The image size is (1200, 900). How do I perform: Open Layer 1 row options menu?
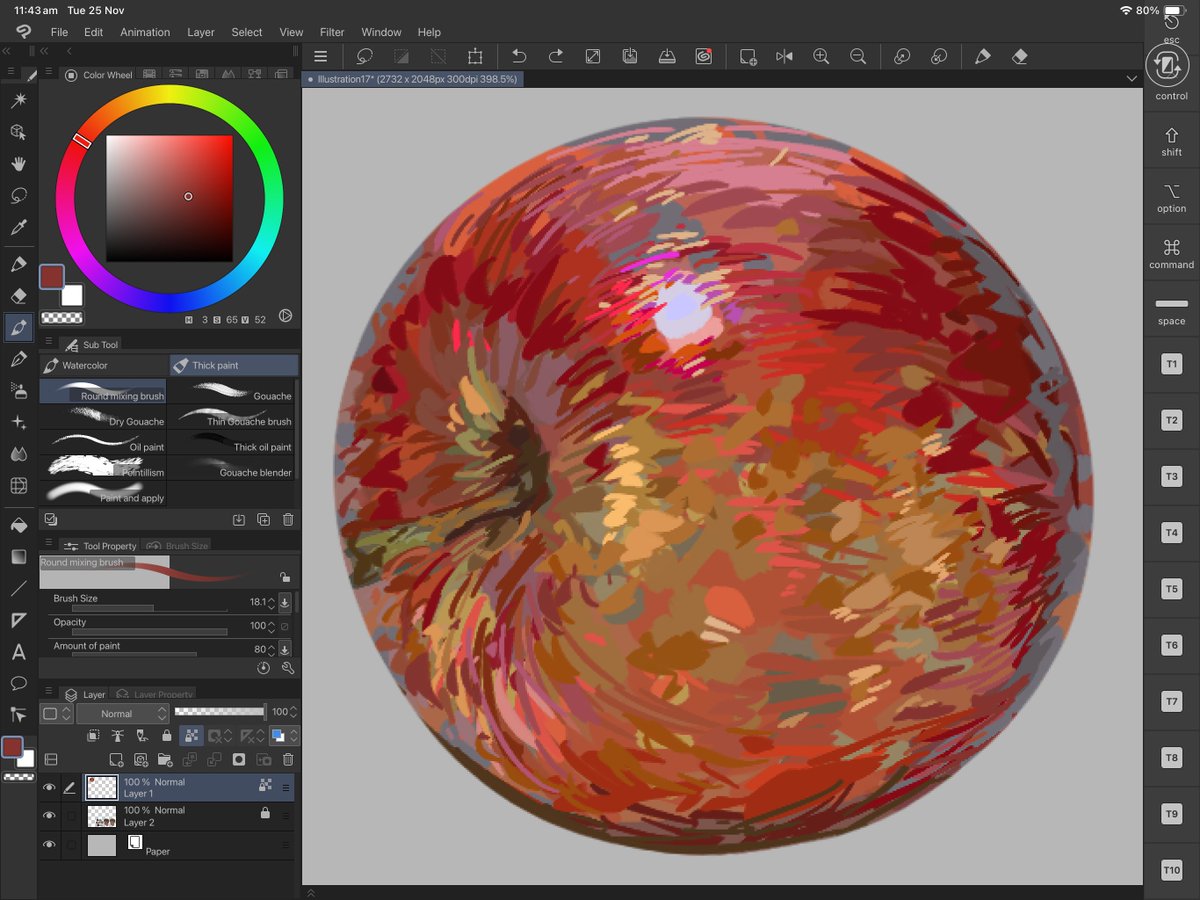(286, 788)
